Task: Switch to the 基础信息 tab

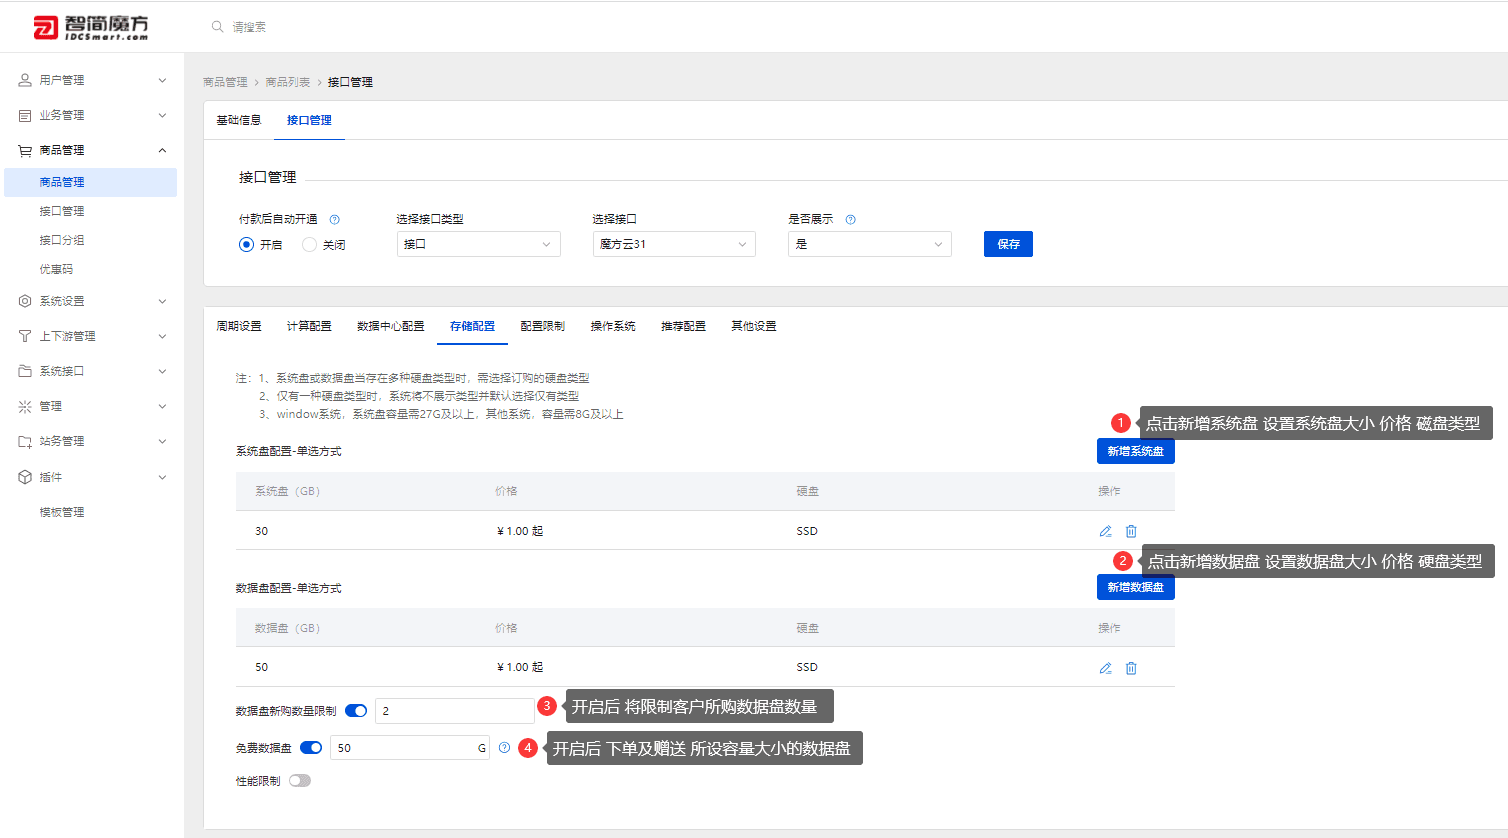Action: pyautogui.click(x=239, y=120)
